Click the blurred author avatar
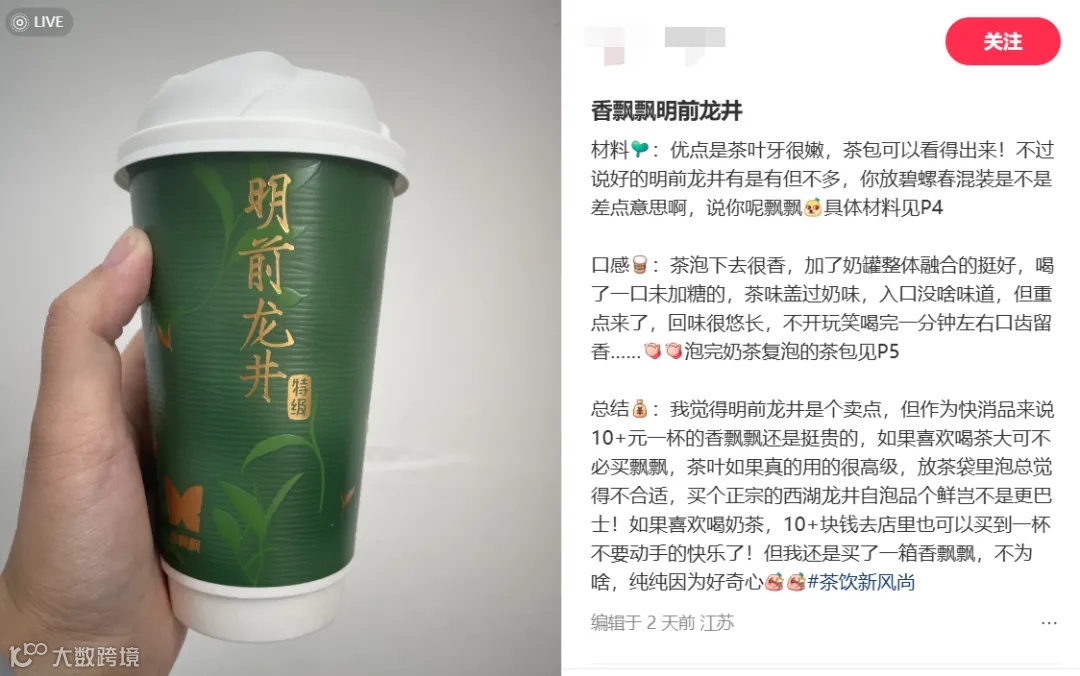 (614, 44)
